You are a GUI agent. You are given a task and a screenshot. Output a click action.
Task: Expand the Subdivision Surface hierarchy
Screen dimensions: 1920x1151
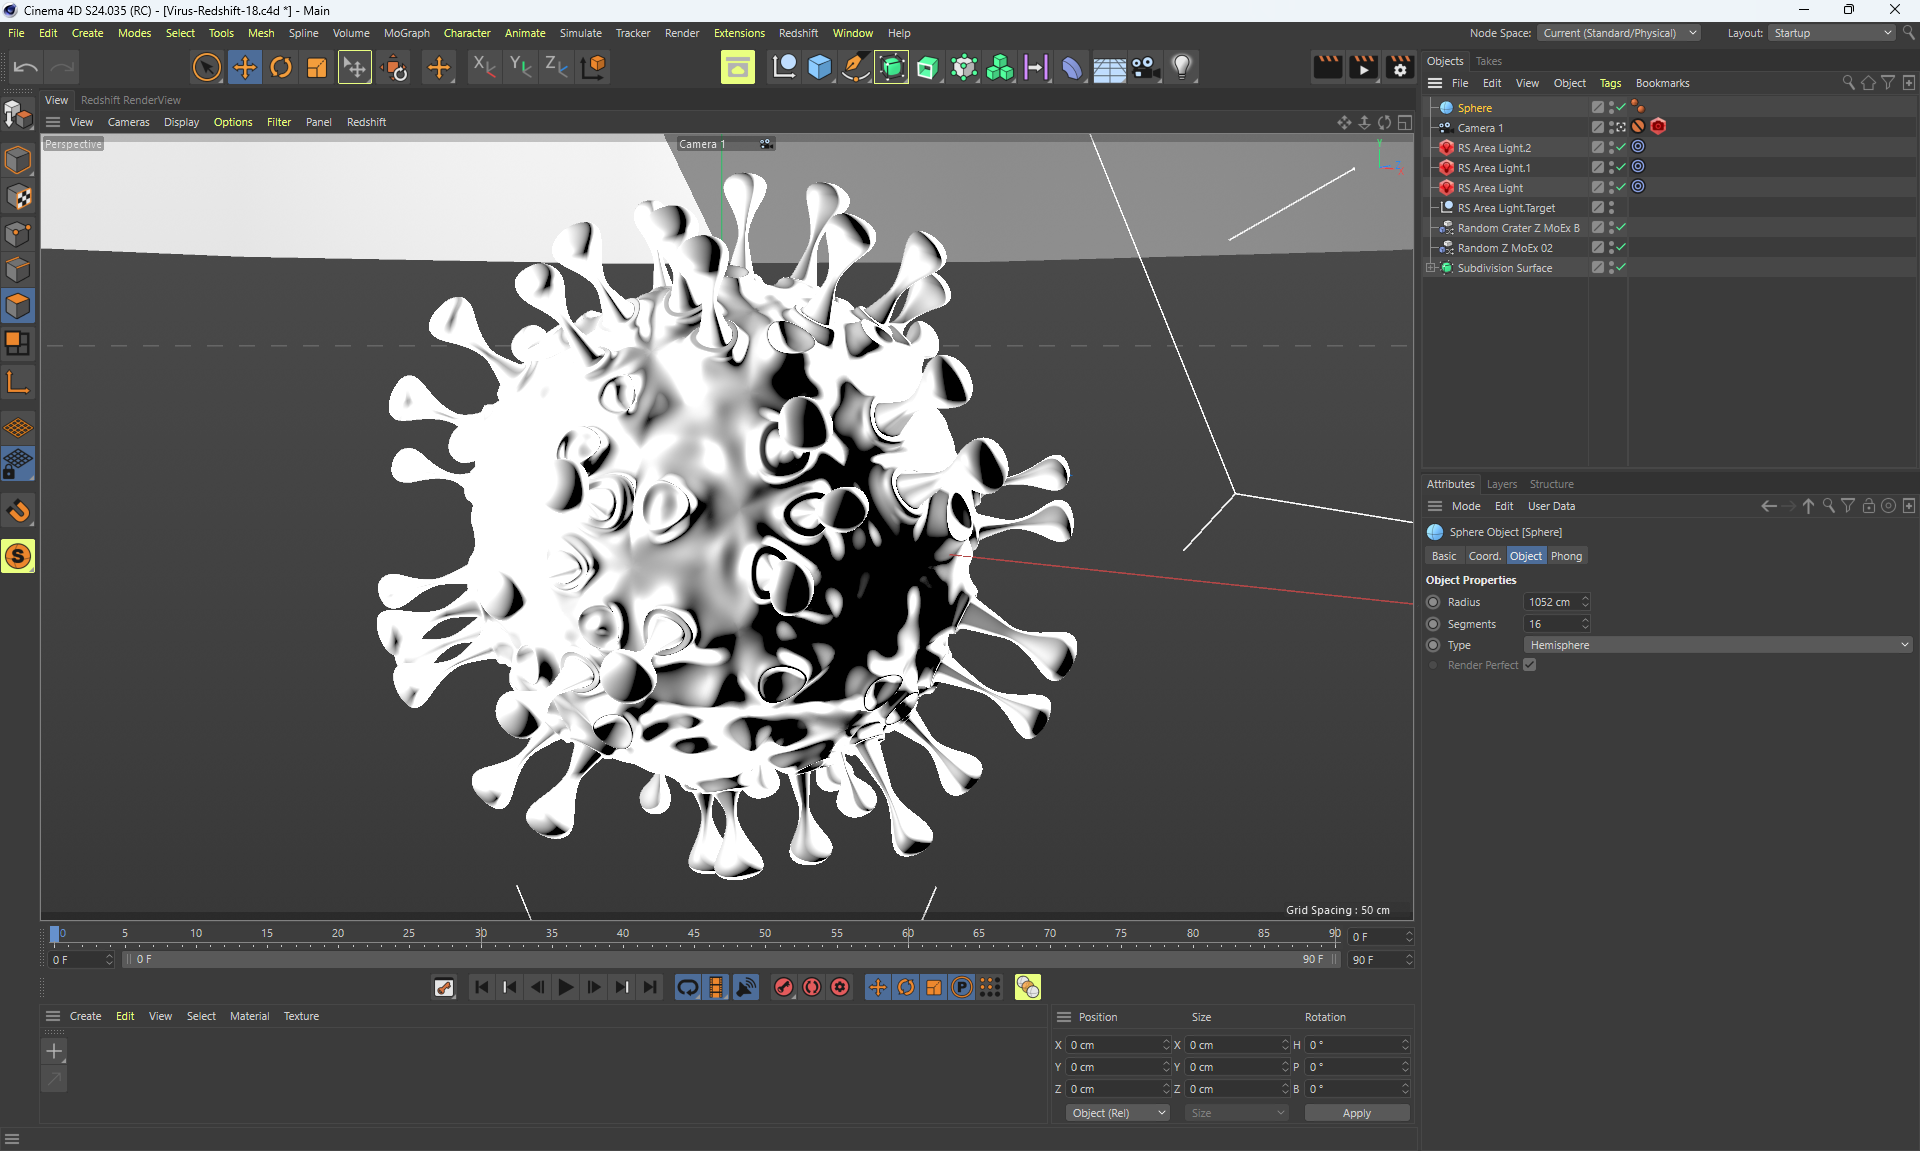tap(1431, 268)
